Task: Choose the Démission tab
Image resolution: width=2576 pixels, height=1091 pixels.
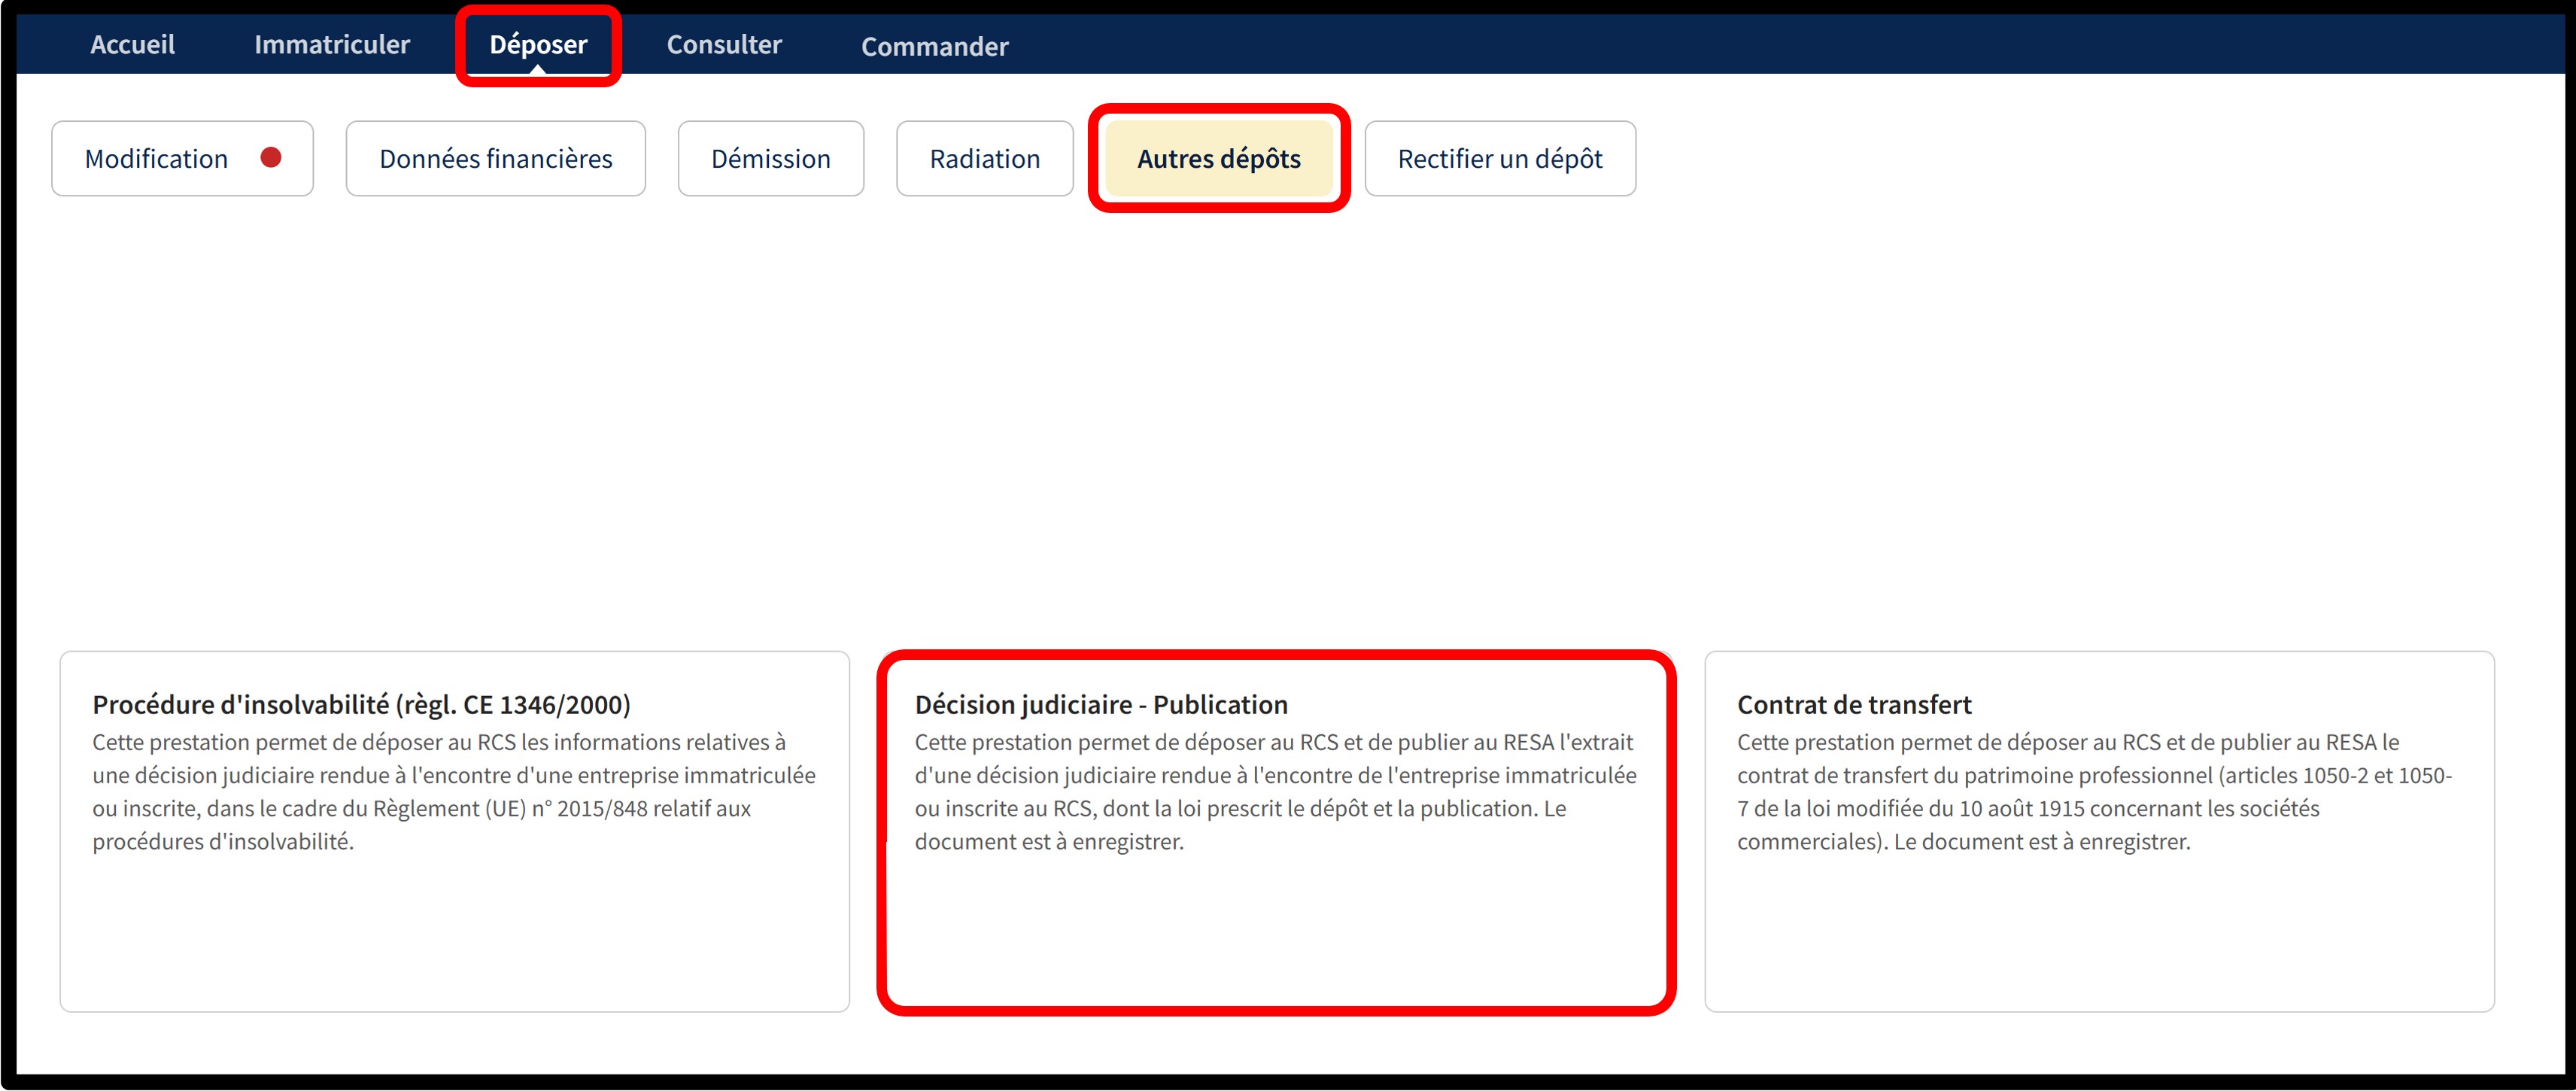Action: pyautogui.click(x=770, y=159)
